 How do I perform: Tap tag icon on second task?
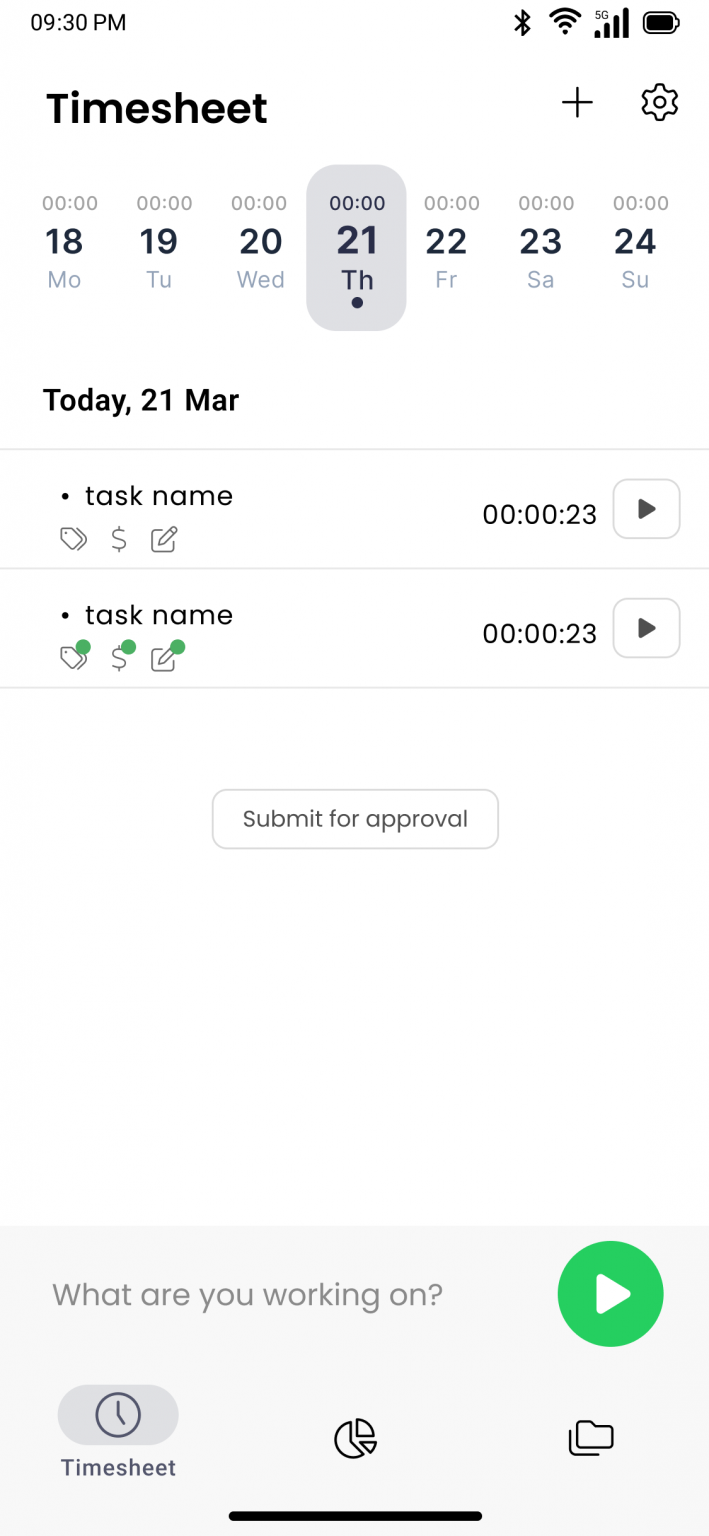(73, 658)
